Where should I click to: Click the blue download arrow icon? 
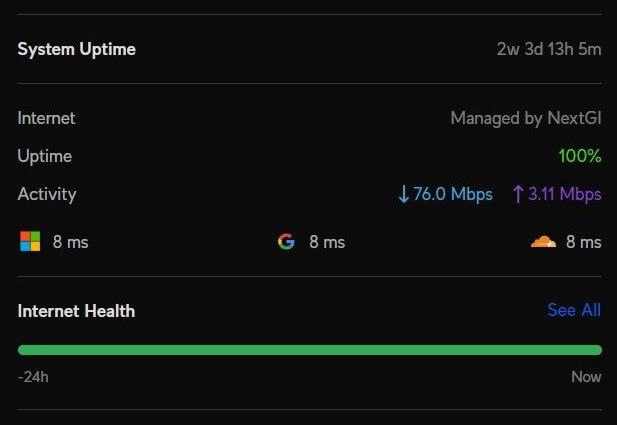click(404, 194)
